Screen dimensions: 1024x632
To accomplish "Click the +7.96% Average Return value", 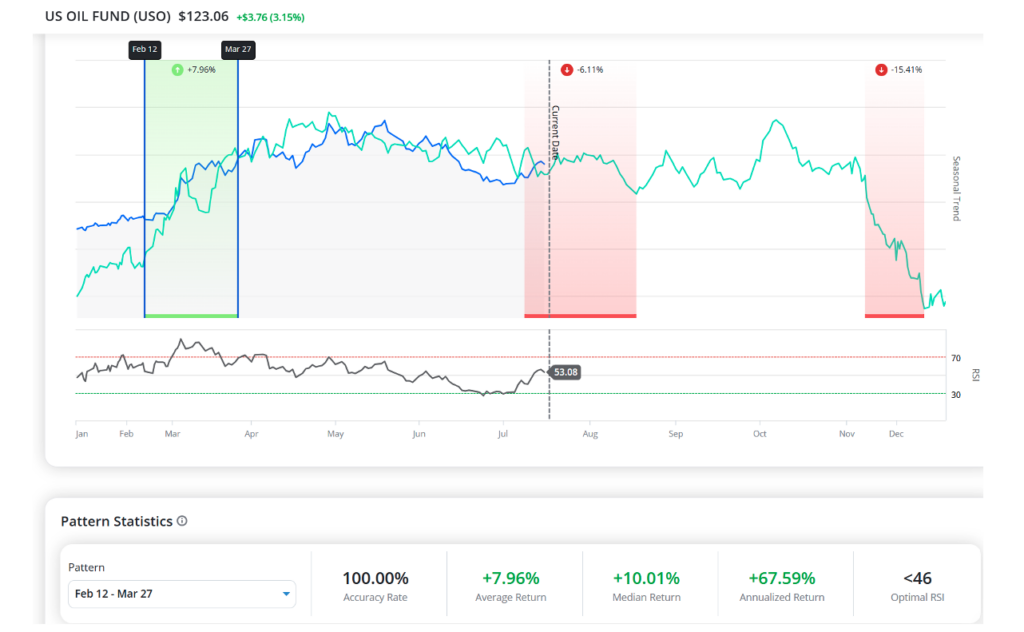I will (511, 578).
